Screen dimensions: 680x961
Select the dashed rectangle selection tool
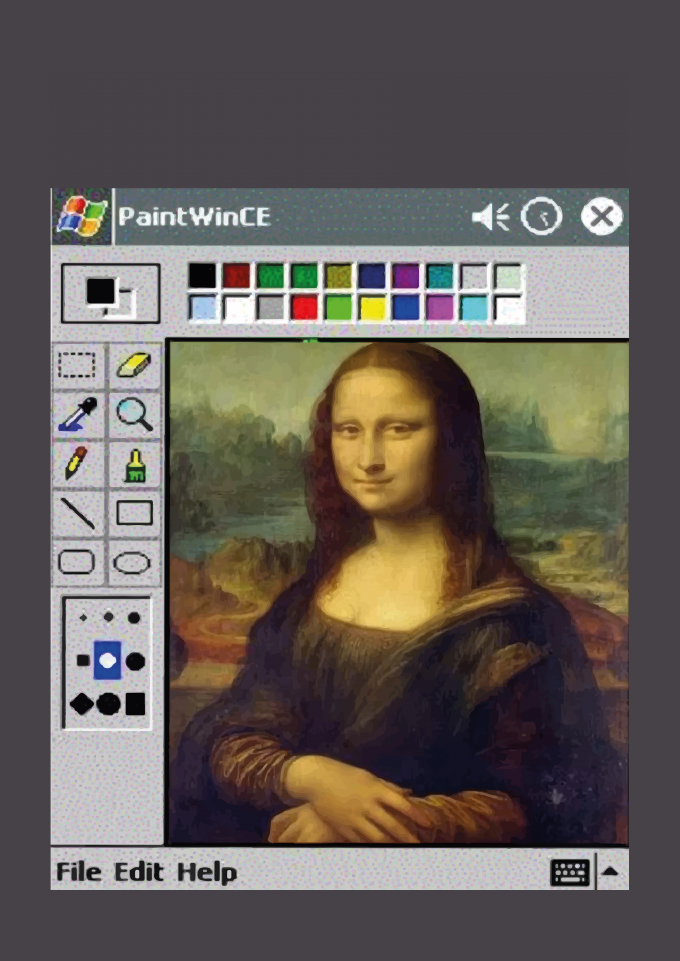pos(77,365)
